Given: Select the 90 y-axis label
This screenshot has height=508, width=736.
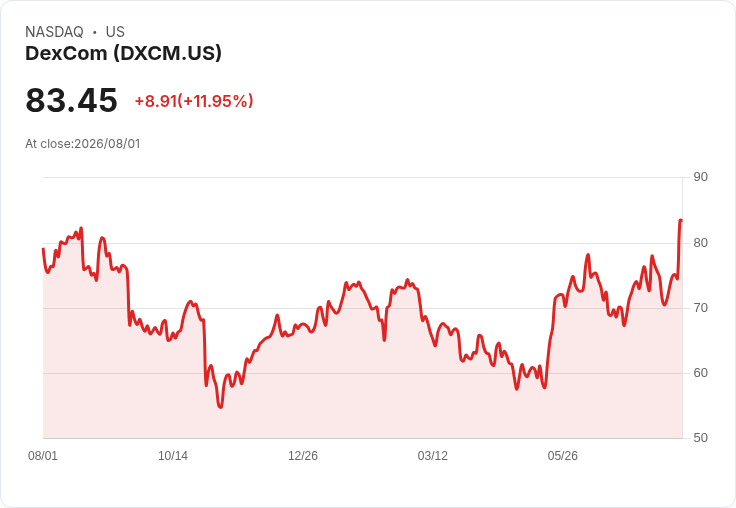Looking at the screenshot, I should click(x=700, y=177).
